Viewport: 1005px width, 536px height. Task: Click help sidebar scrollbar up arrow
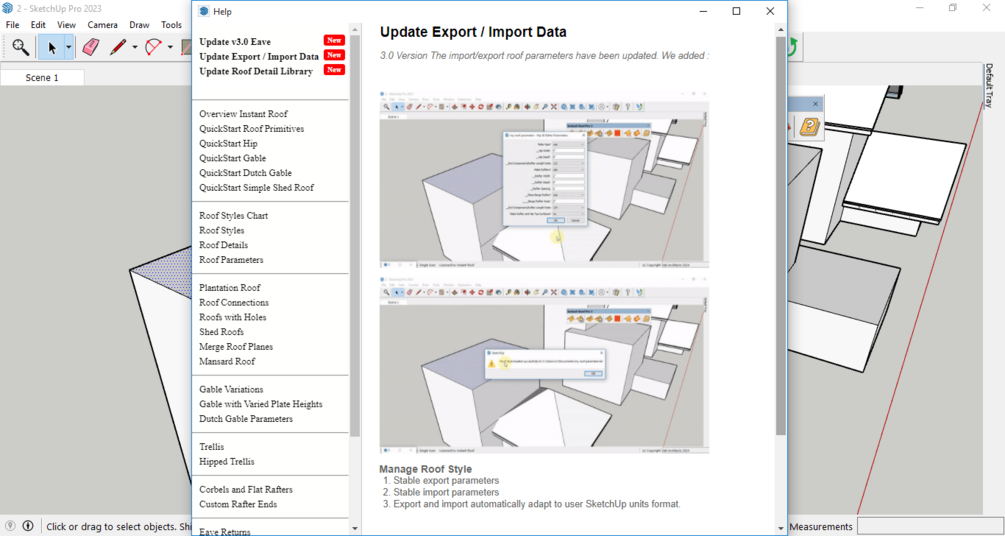click(355, 29)
